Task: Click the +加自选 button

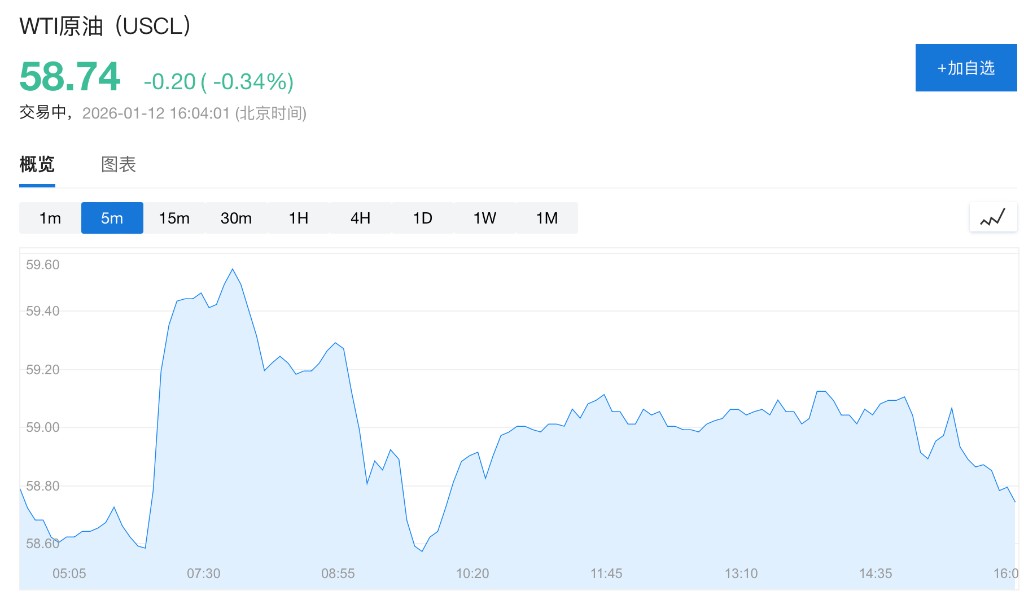Action: tap(965, 68)
